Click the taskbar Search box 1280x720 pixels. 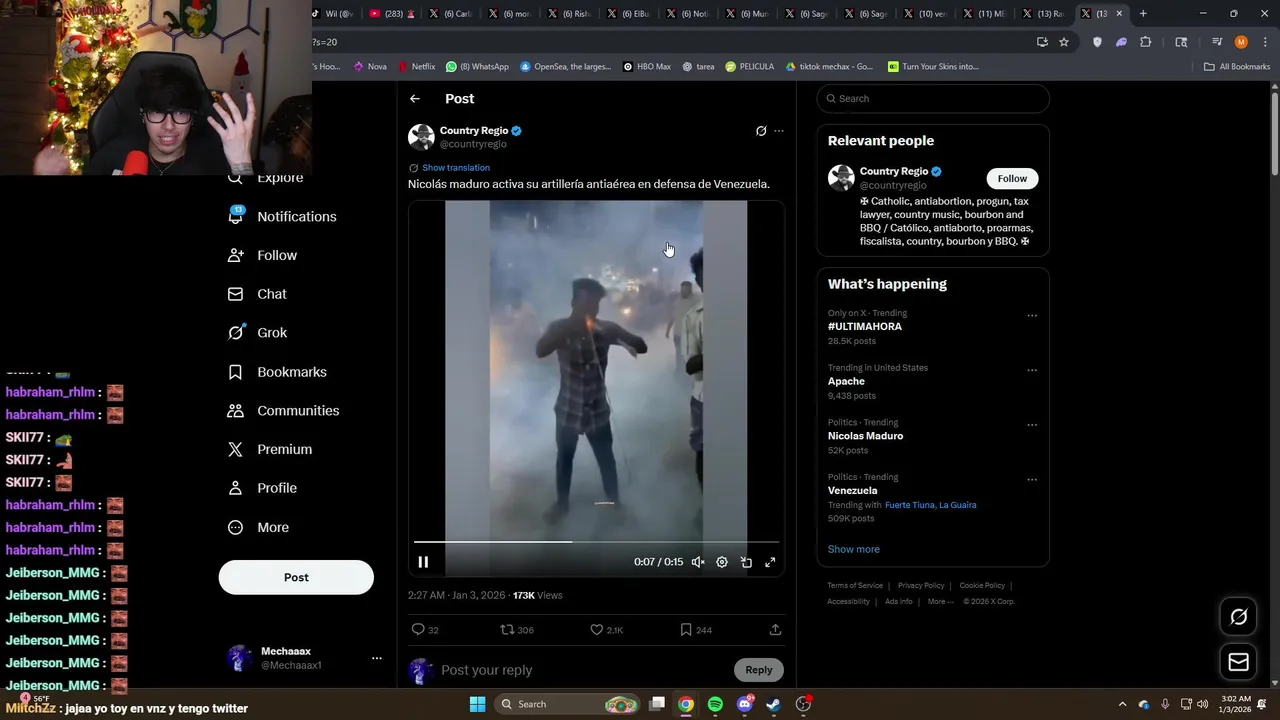tap(568, 704)
